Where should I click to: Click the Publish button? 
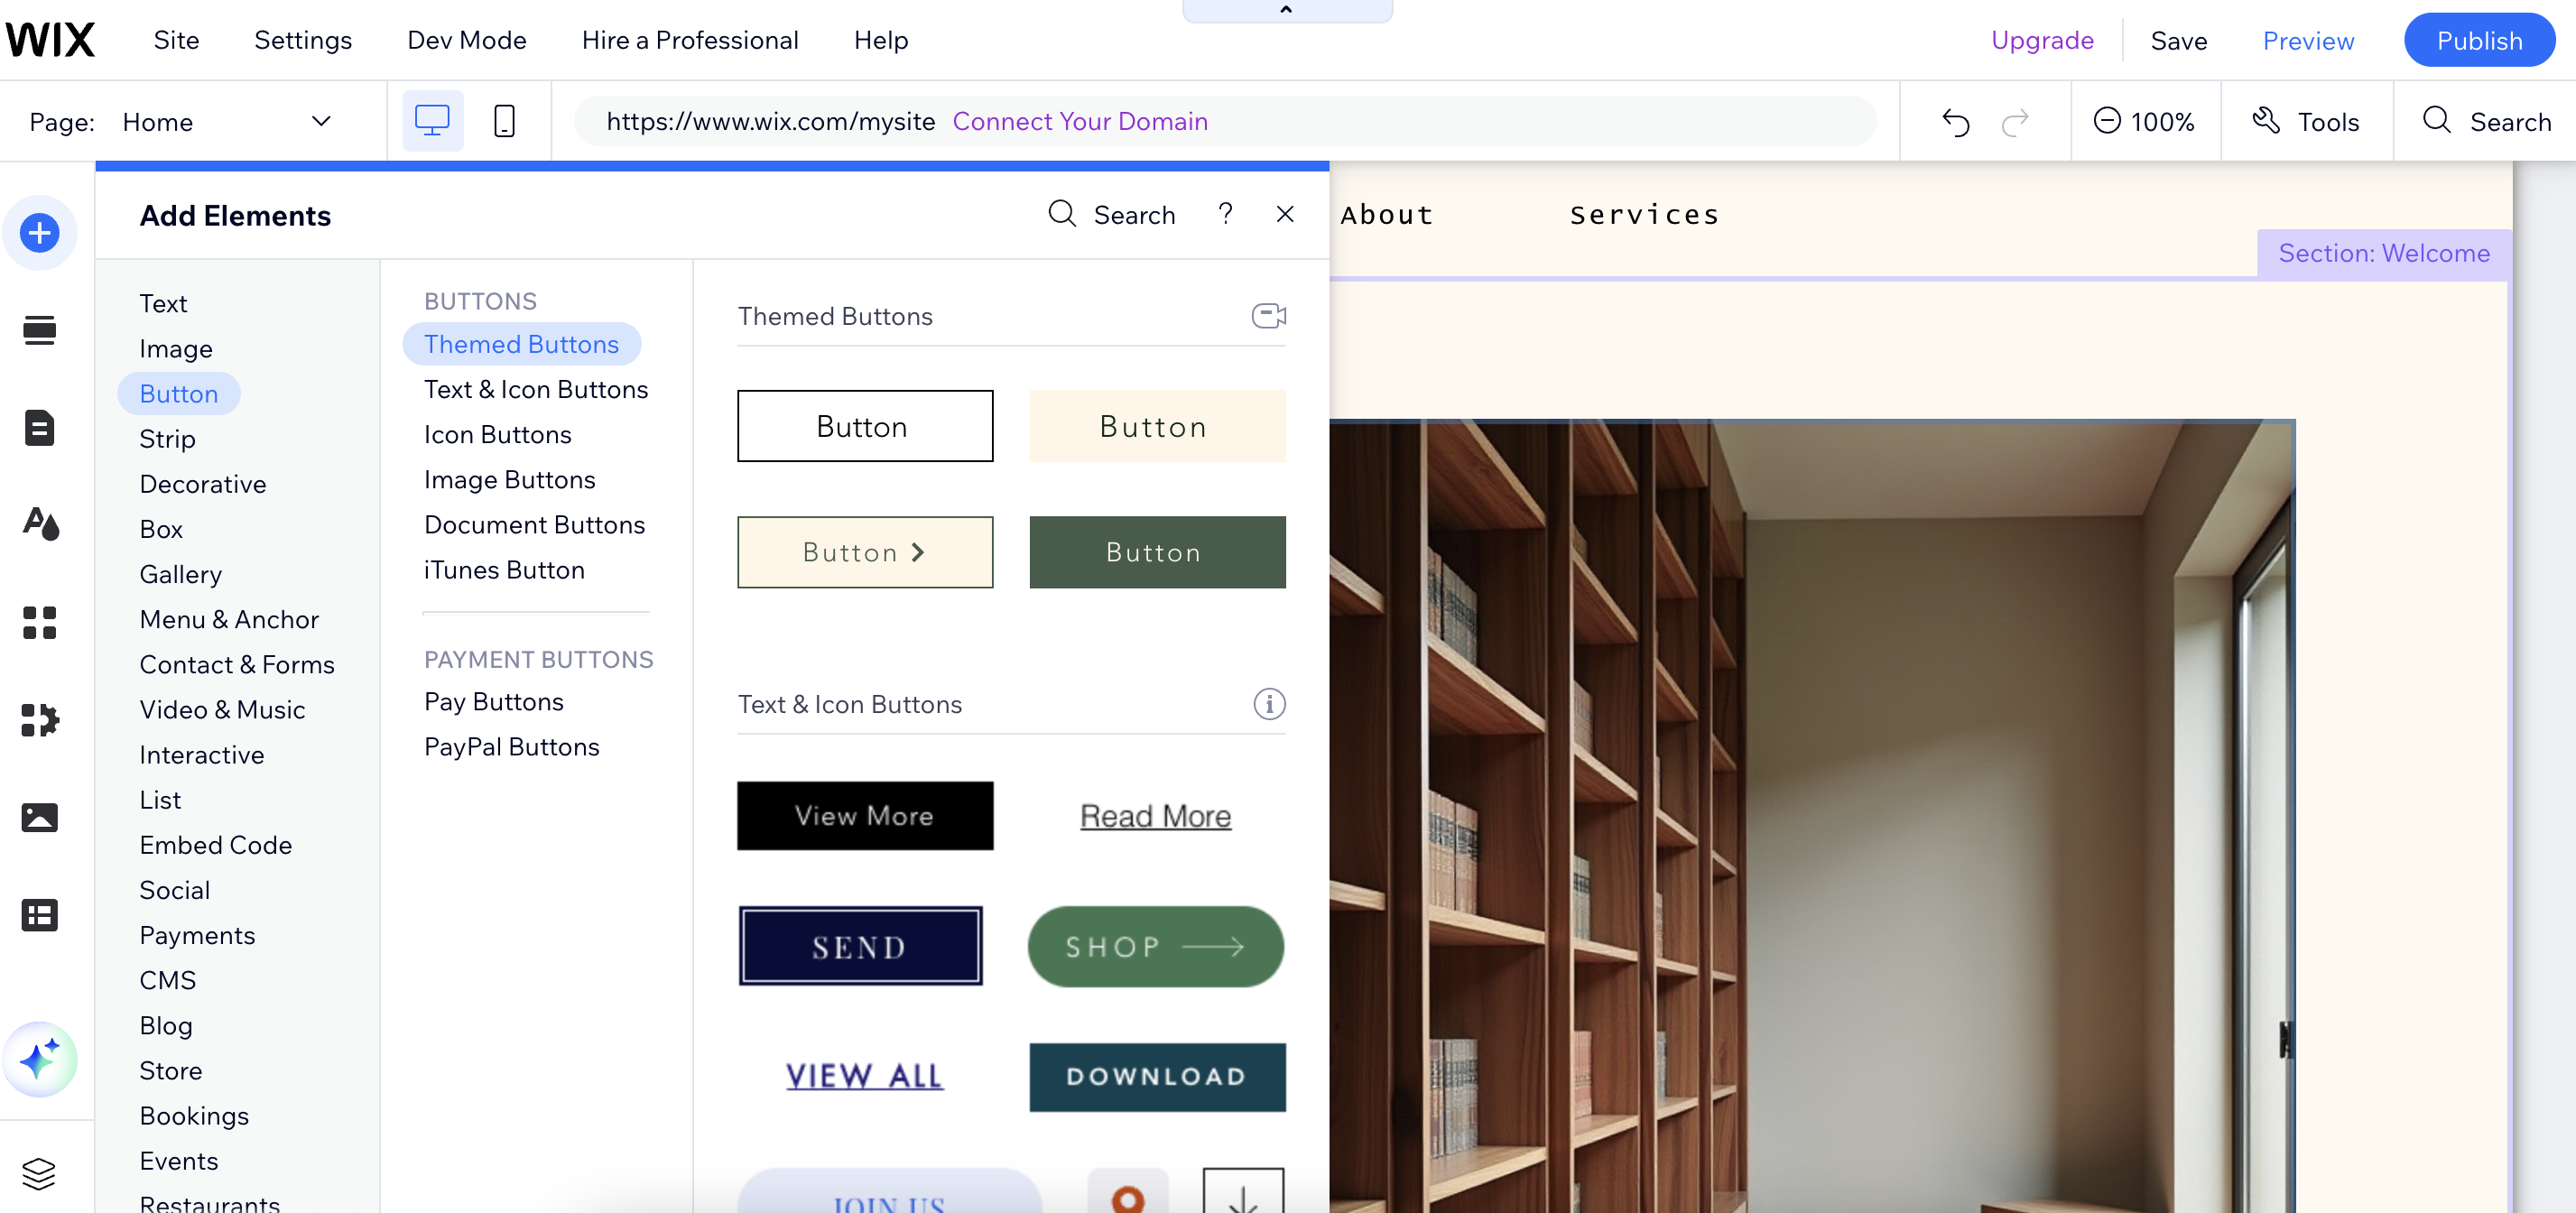coord(2478,40)
